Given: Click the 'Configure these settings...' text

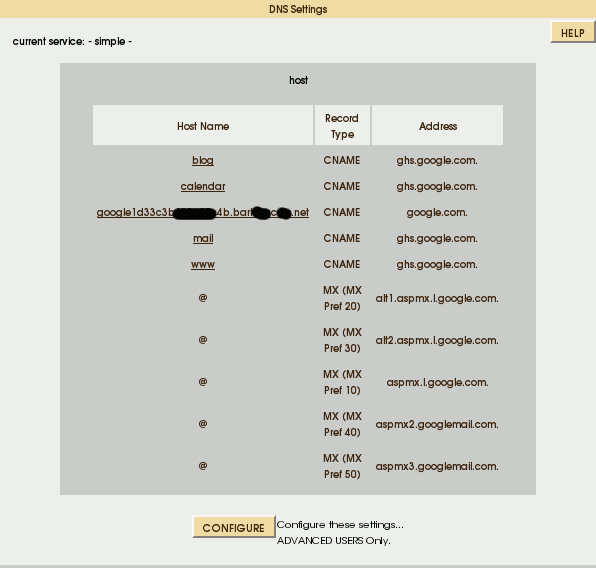Looking at the screenshot, I should click(x=340, y=525).
